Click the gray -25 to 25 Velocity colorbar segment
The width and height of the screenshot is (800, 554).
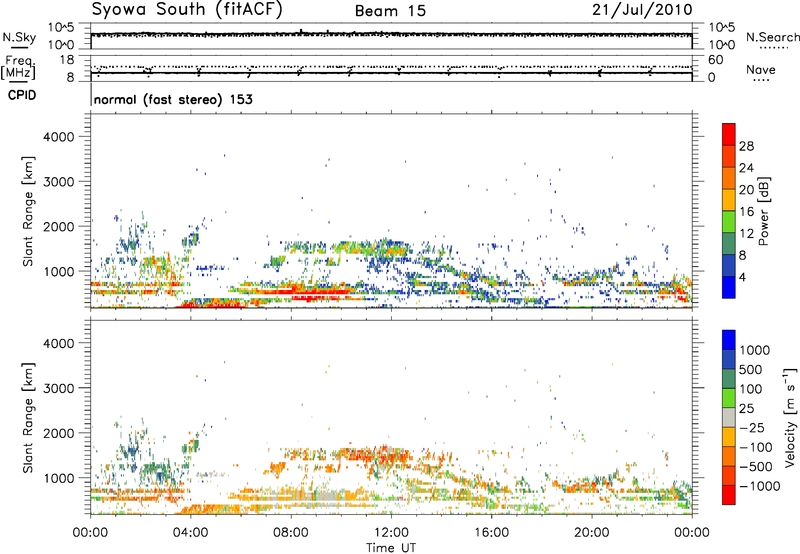[x=729, y=417]
